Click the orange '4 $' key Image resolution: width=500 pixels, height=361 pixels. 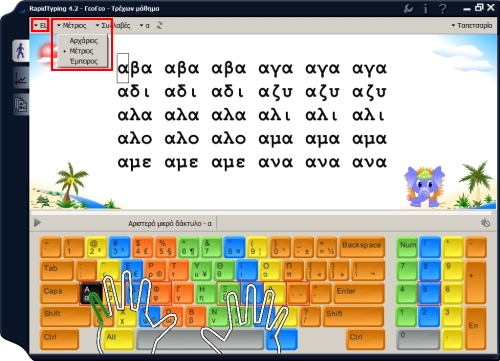(x=142, y=247)
